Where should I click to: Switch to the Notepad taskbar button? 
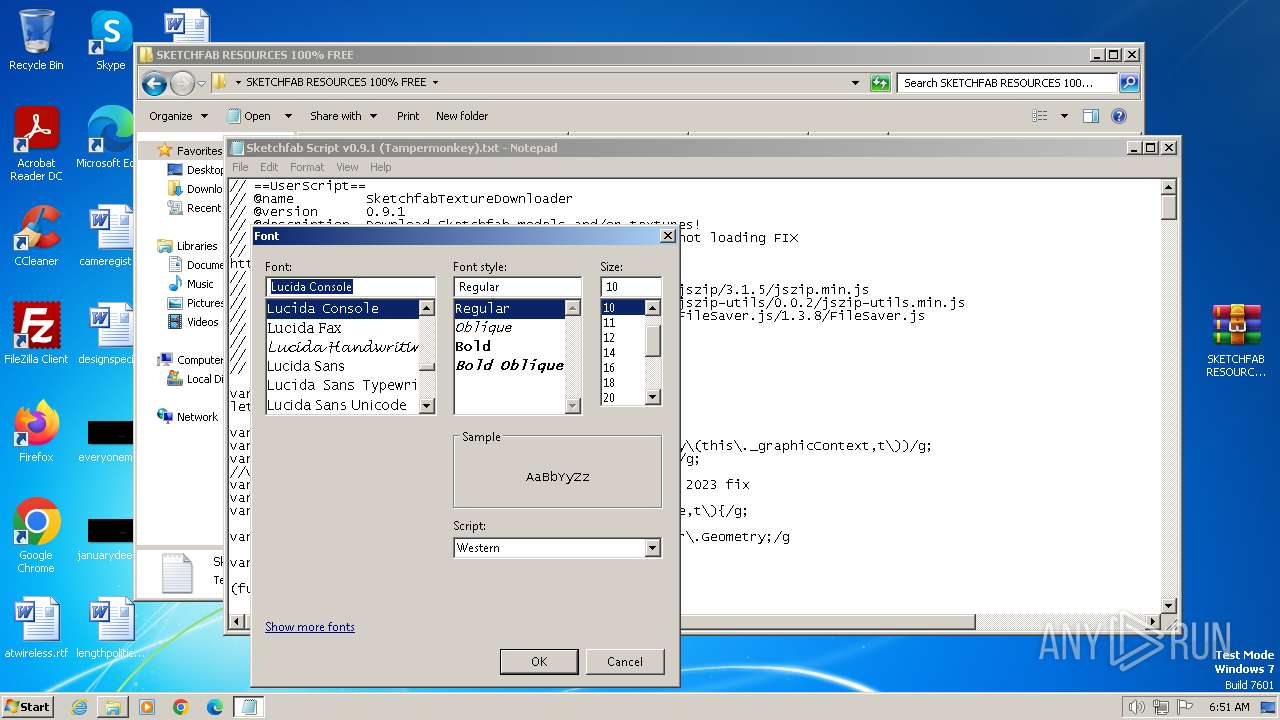coord(248,707)
